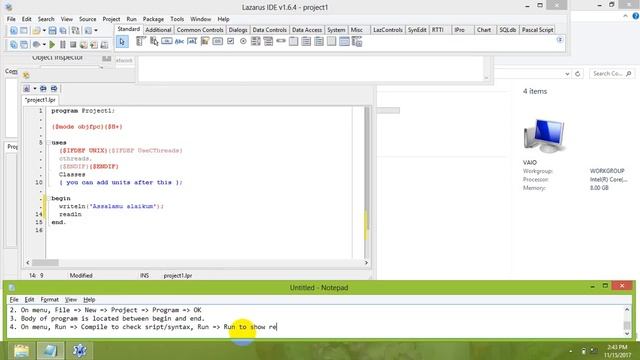Pick the TListBox component icon in palette
The width and height of the screenshot is (640, 360).
pos(256,41)
